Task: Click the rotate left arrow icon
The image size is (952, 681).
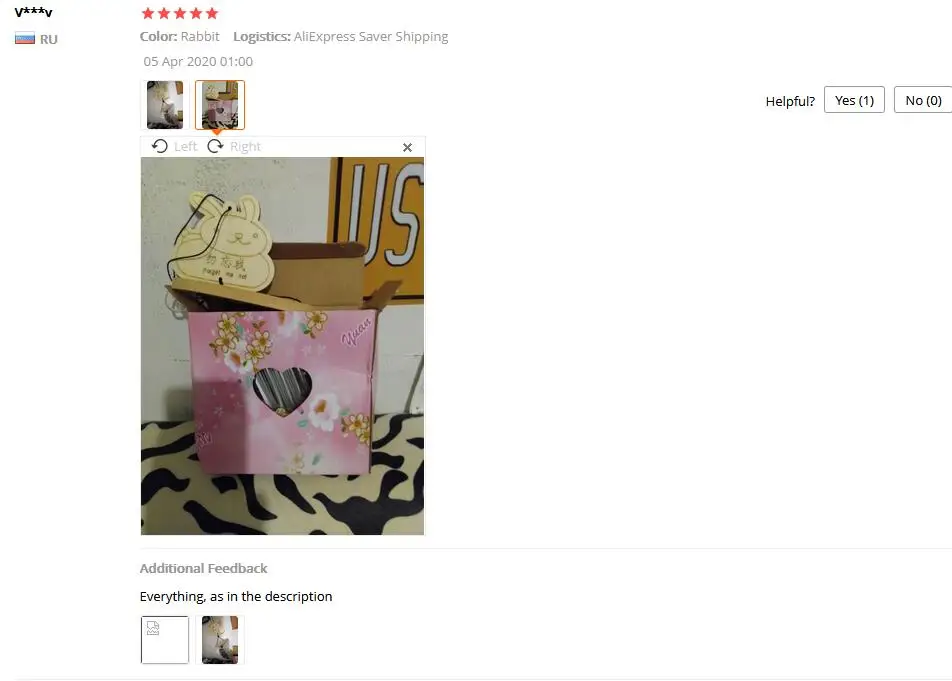Action: click(160, 146)
